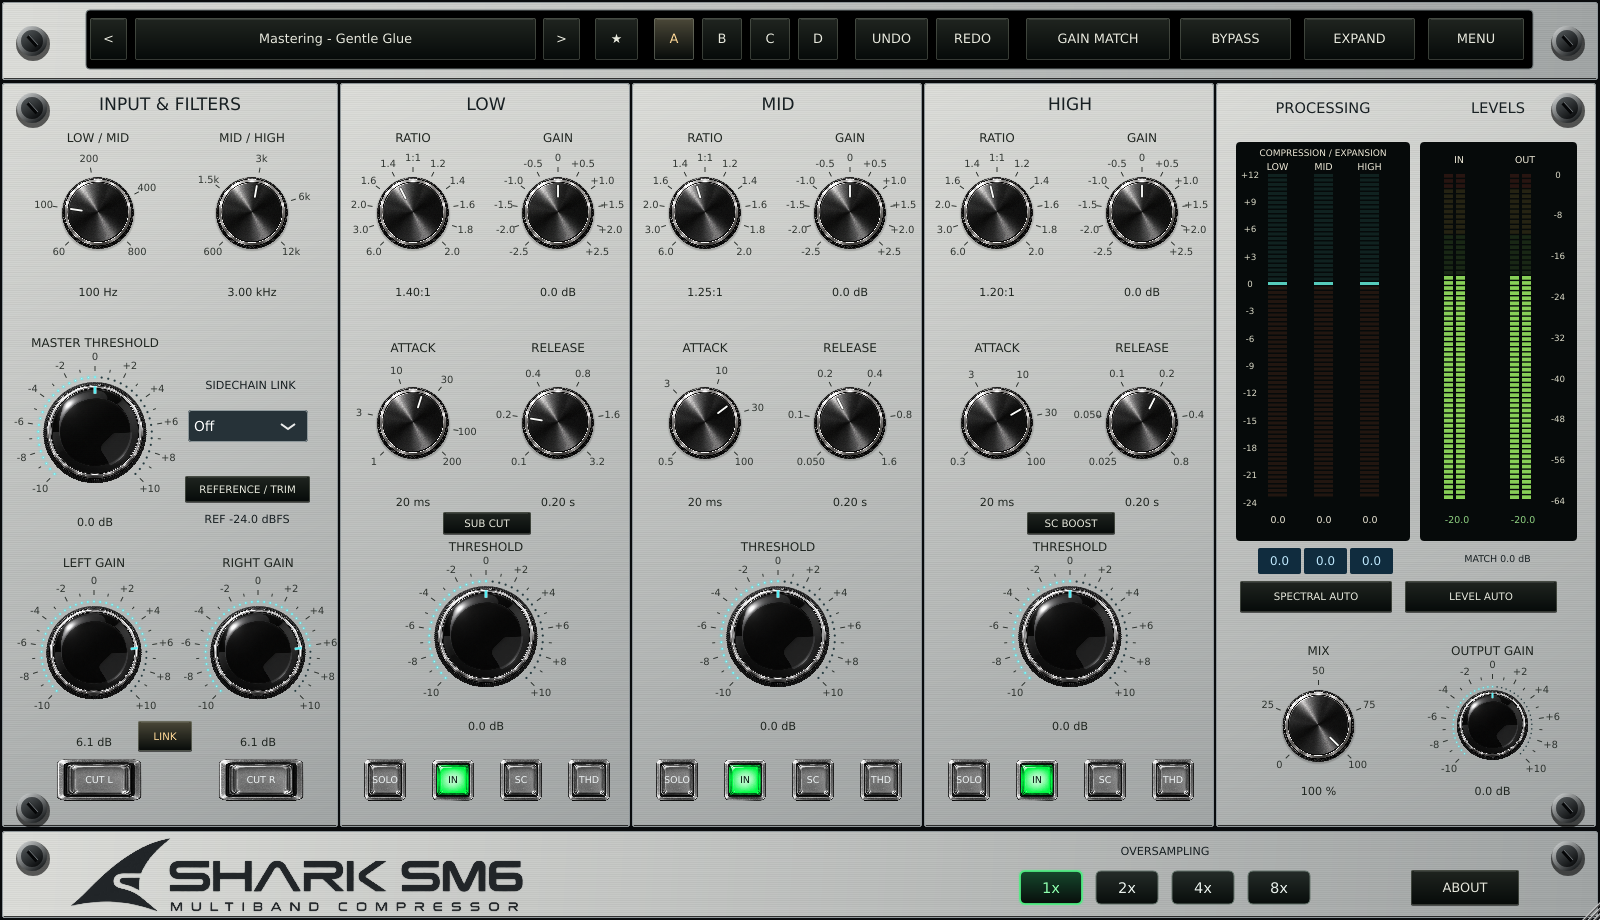Screen dimensions: 1600x920
Task: Enable THD on the HIGH band
Action: click(1173, 780)
